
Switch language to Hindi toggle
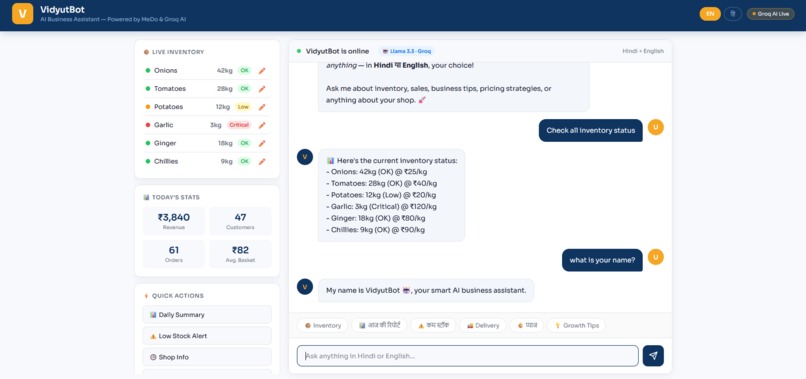732,14
